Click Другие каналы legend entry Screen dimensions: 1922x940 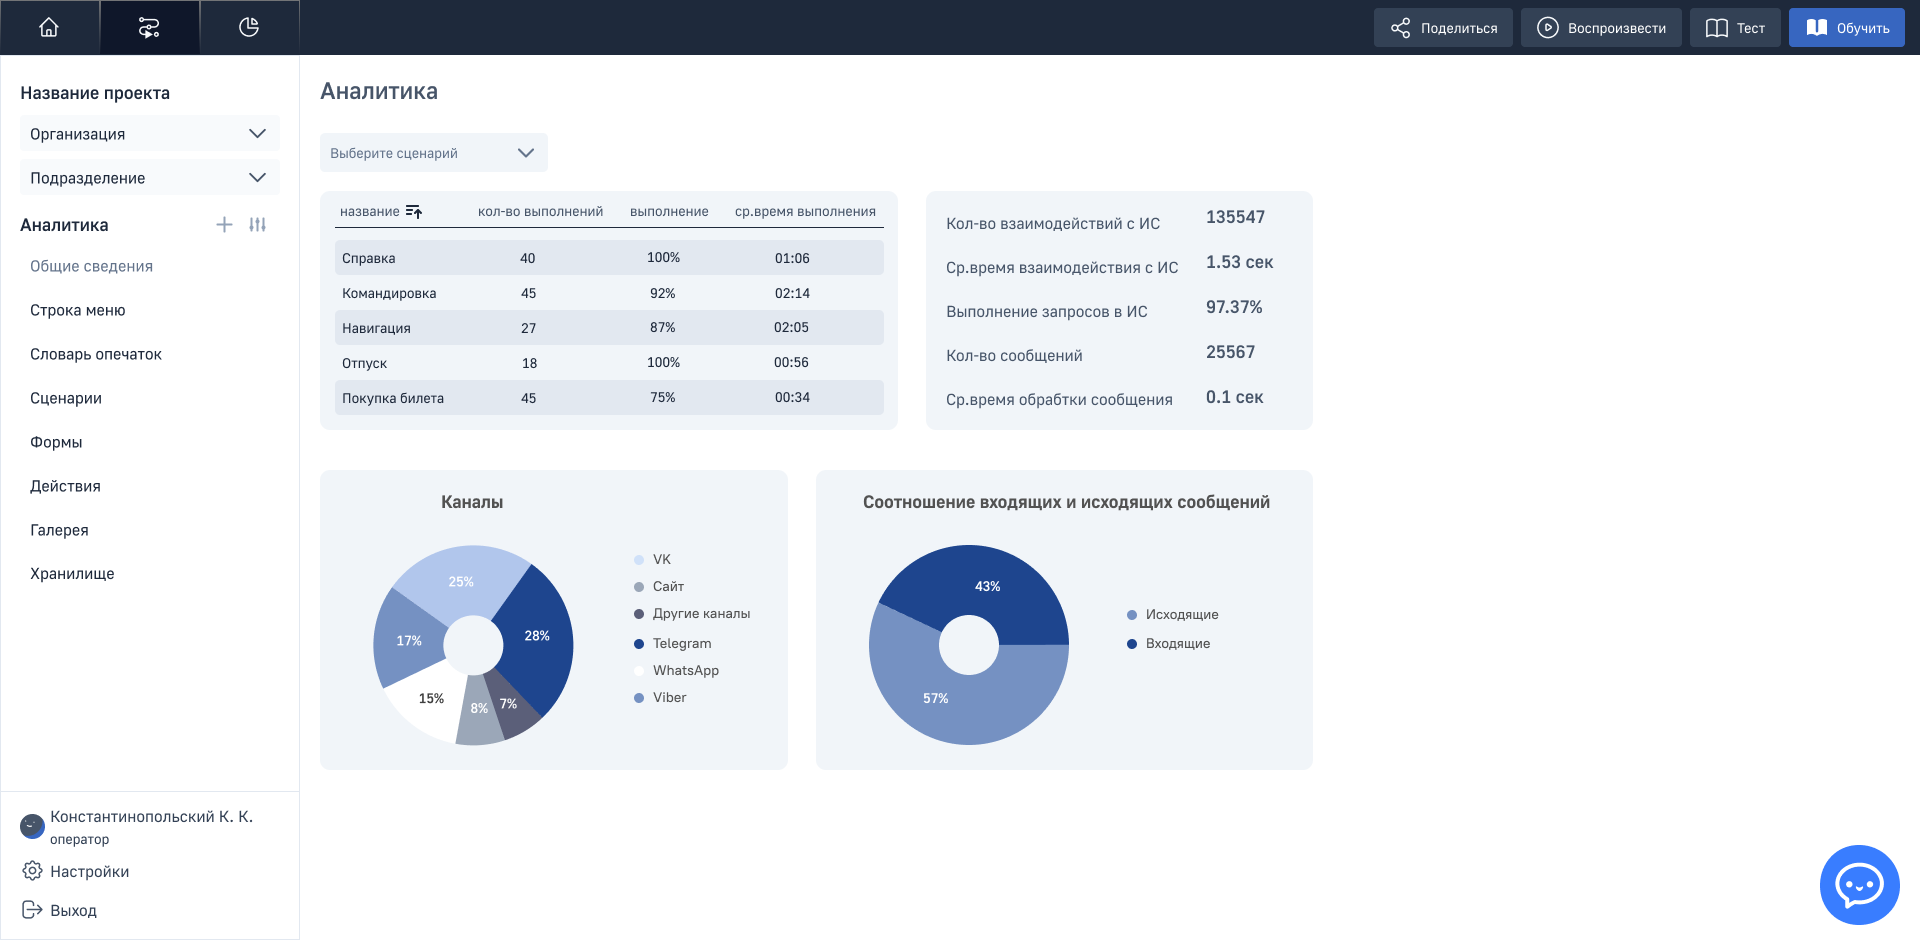click(x=692, y=614)
